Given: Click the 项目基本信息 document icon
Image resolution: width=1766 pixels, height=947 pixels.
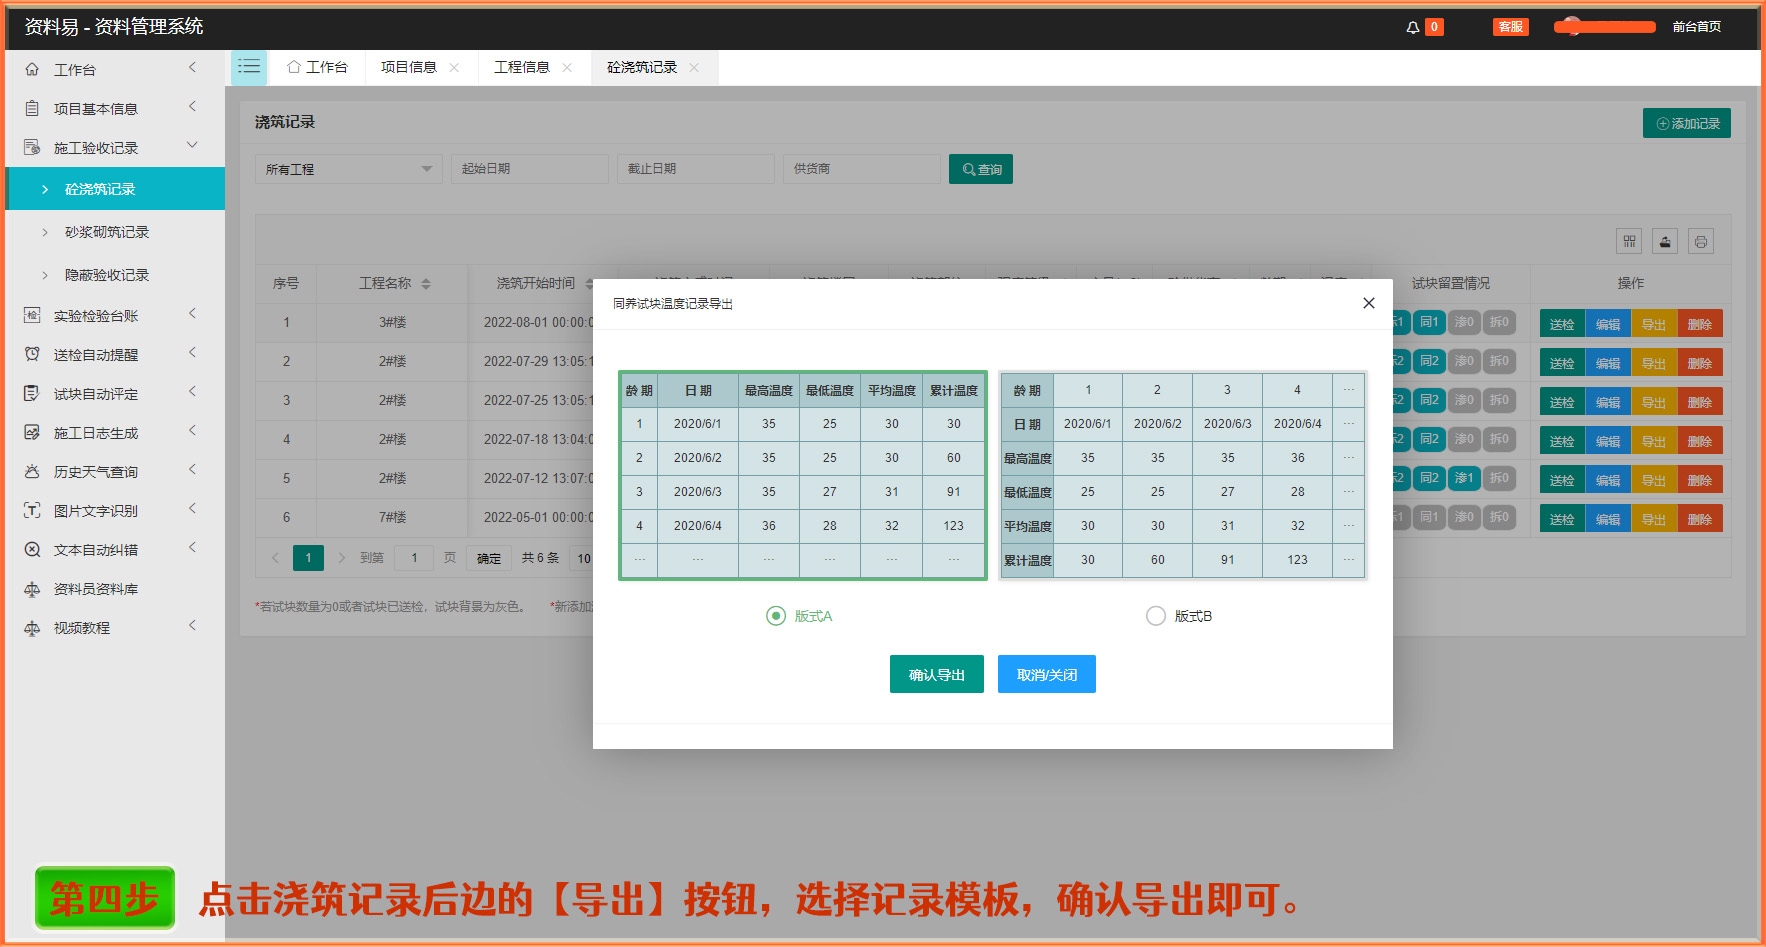Looking at the screenshot, I should pyautogui.click(x=32, y=108).
